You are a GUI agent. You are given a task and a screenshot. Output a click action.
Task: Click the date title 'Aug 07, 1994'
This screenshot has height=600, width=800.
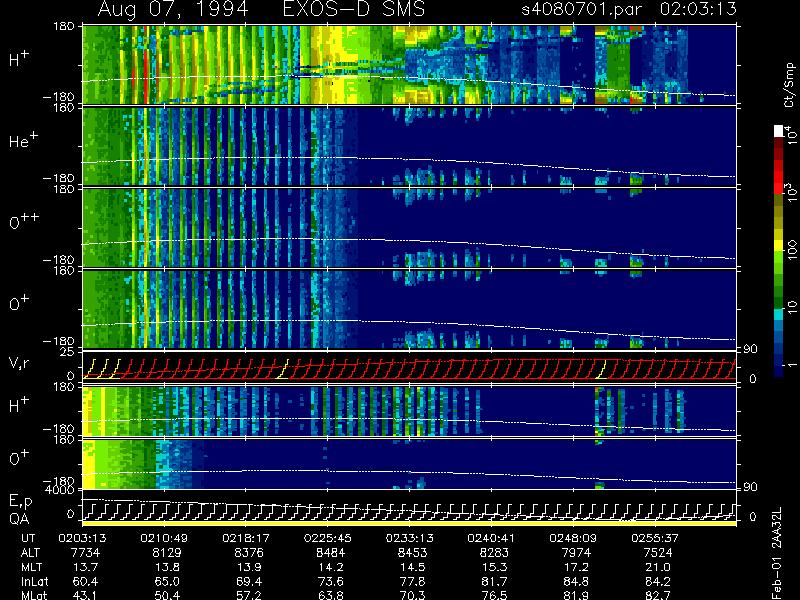173,9
